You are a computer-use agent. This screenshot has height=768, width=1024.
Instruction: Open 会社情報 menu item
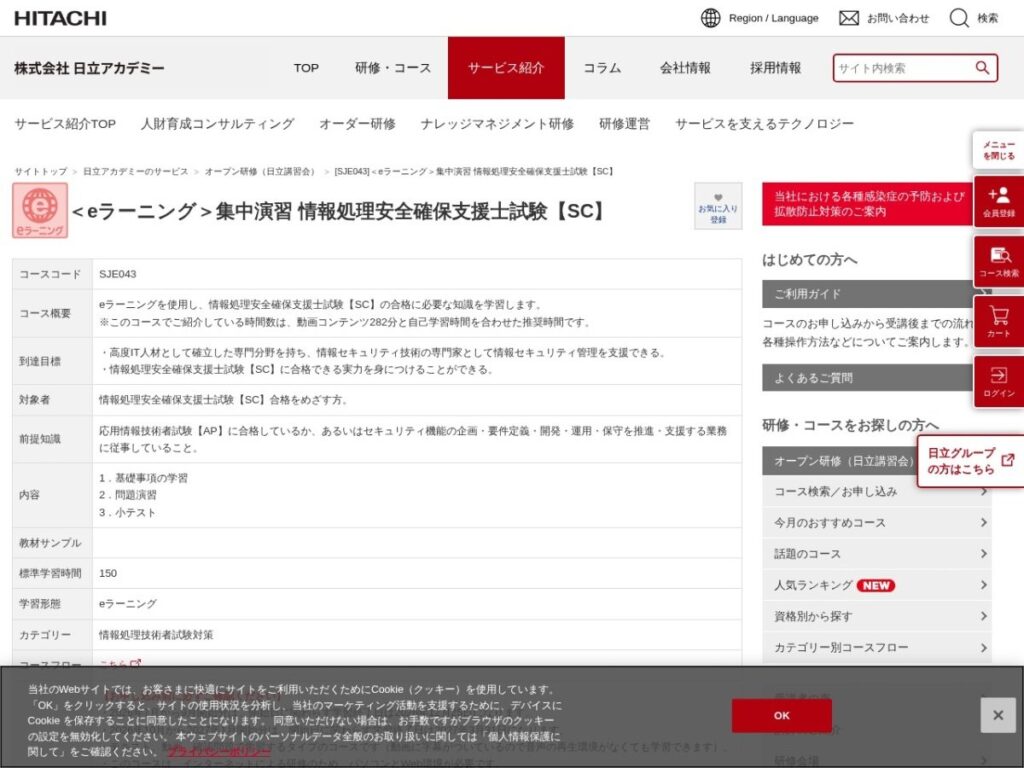(x=685, y=68)
